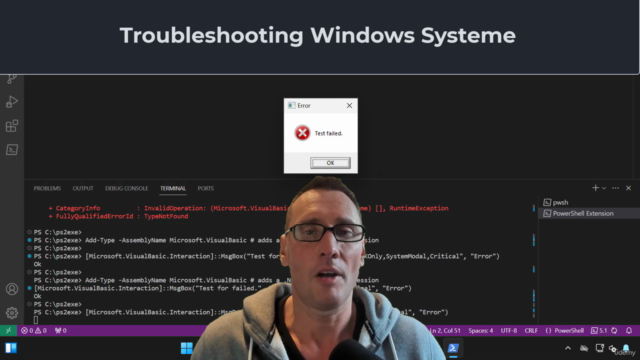
Task: Create a new terminal with plus icon
Action: click(x=595, y=188)
